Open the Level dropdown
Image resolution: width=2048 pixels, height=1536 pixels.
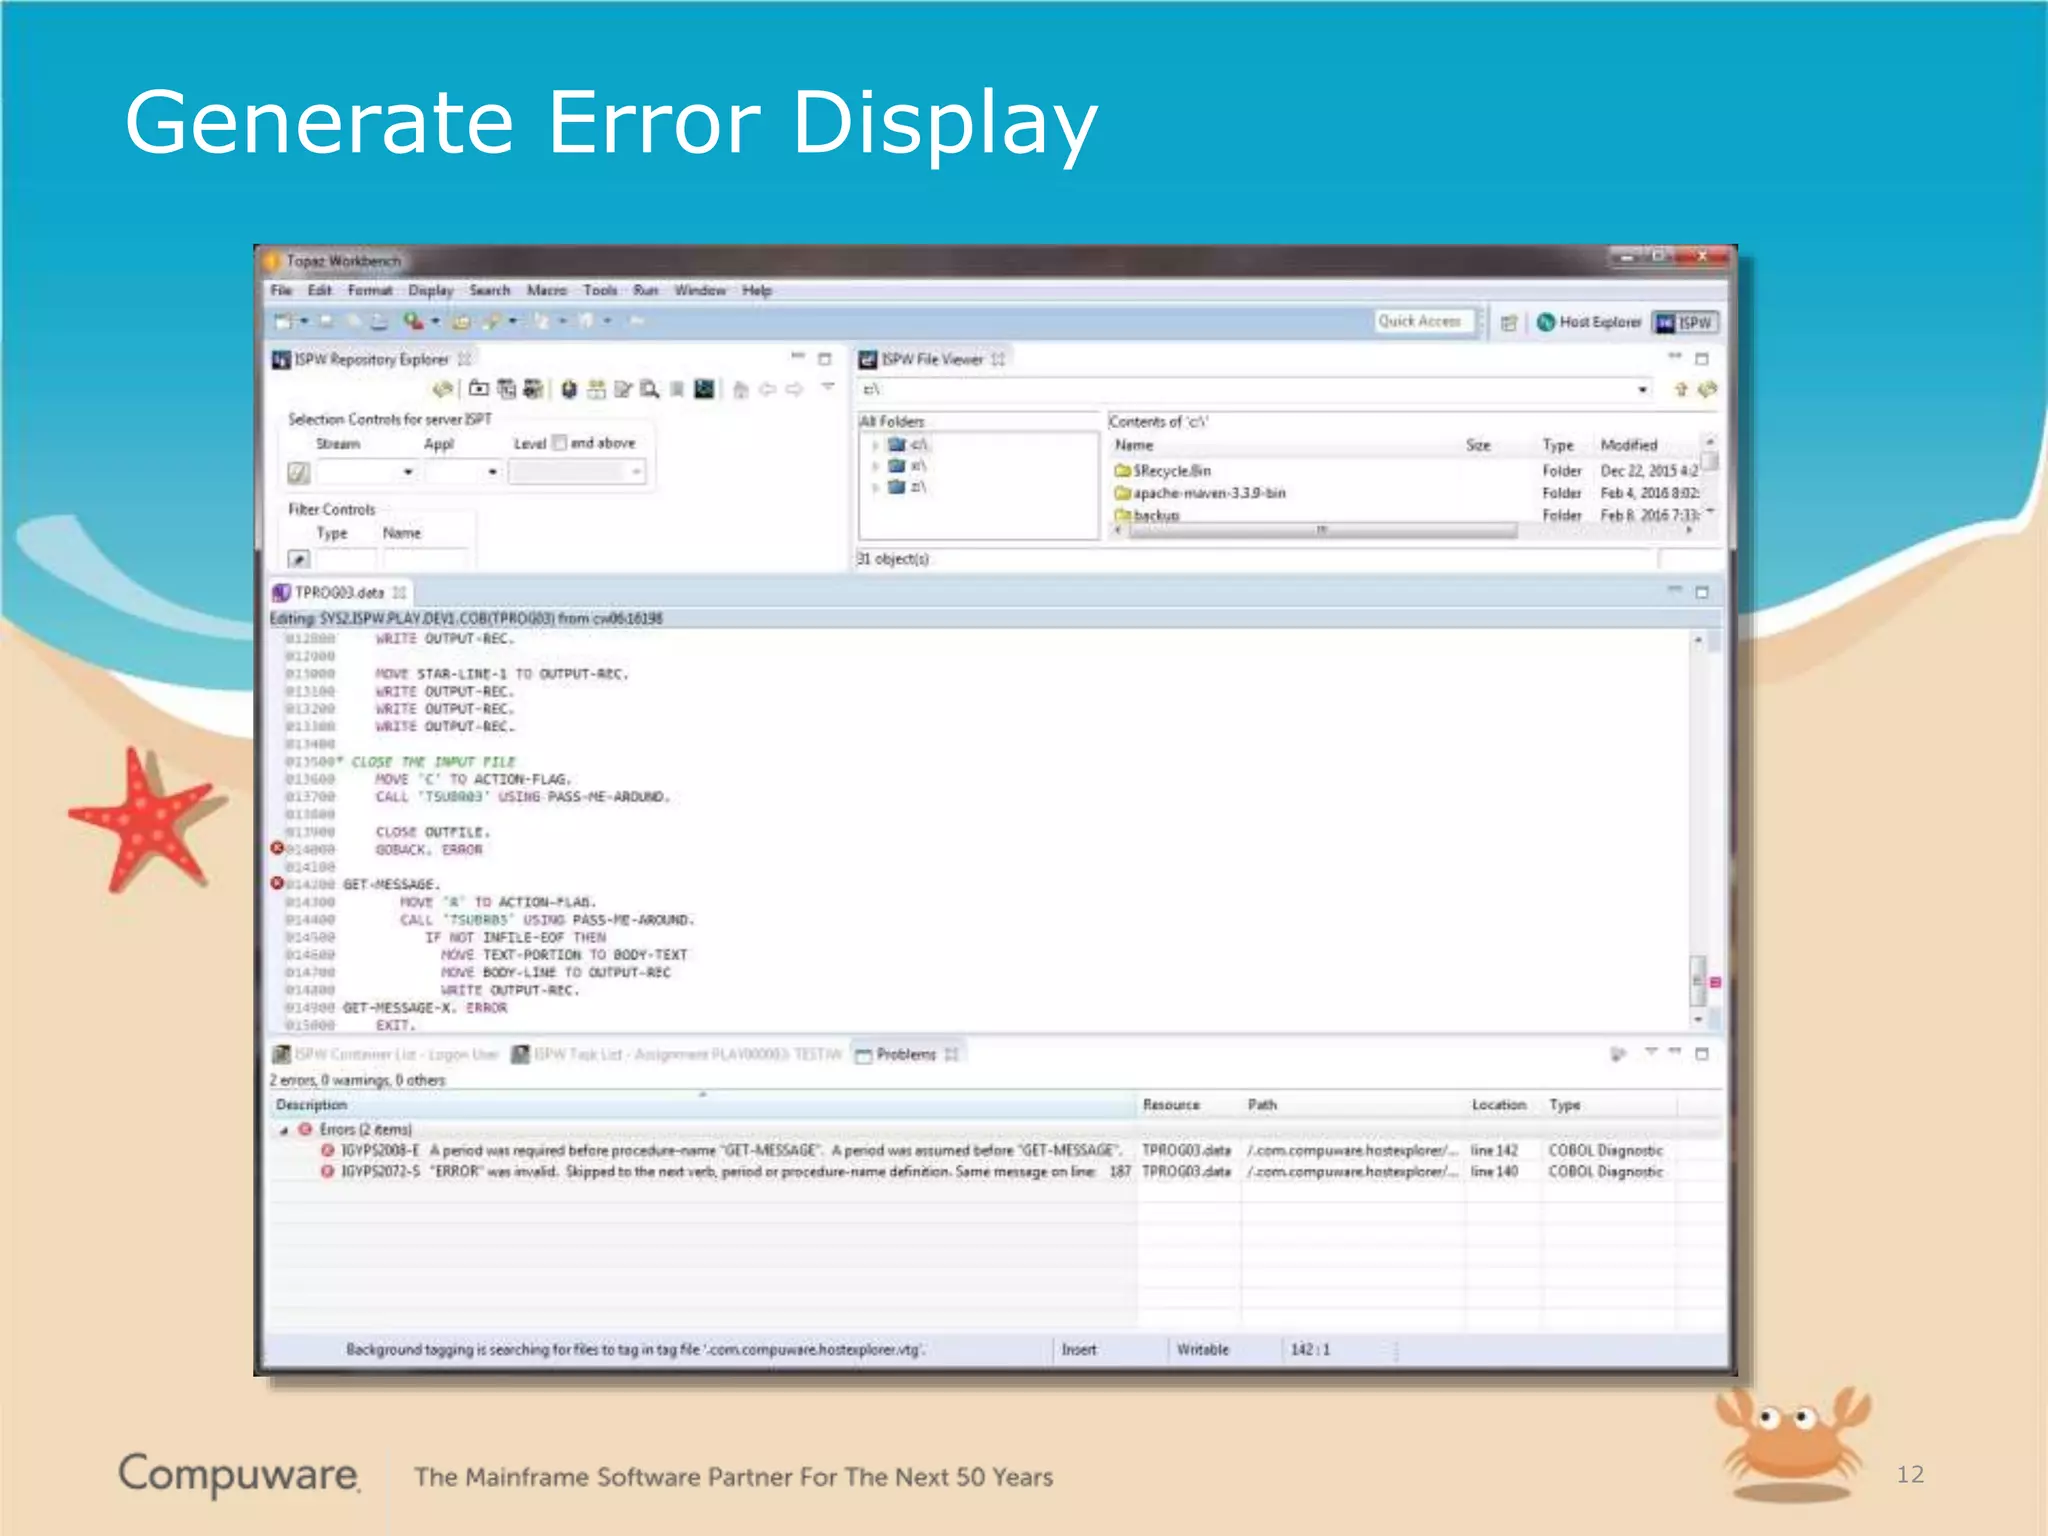[636, 472]
